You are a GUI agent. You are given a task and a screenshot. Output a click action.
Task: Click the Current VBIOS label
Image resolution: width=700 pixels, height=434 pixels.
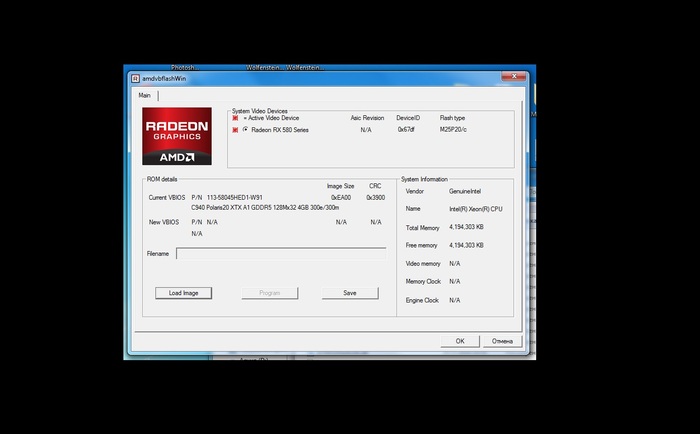[x=167, y=197]
